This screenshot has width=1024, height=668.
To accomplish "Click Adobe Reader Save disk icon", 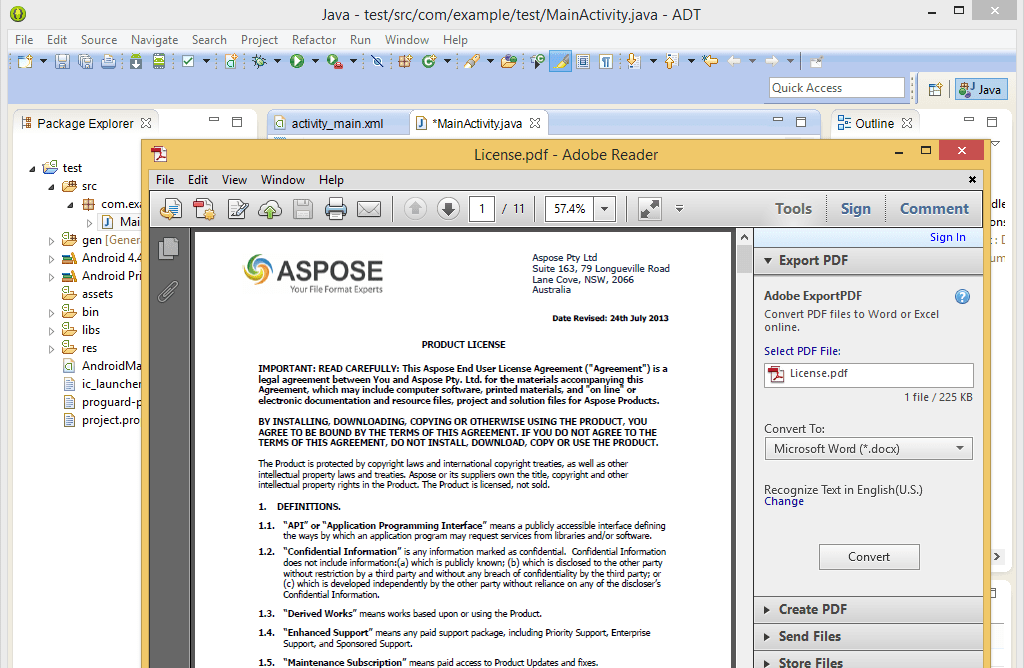I will [x=303, y=209].
